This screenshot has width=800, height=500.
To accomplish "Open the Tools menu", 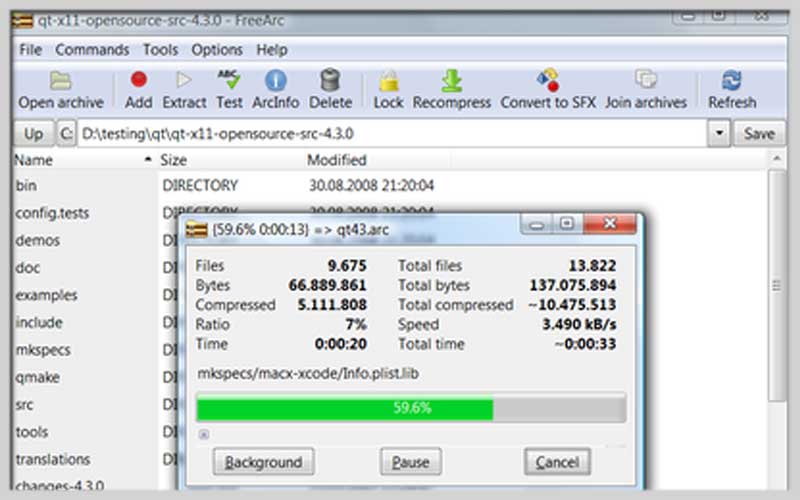I will tap(160, 50).
